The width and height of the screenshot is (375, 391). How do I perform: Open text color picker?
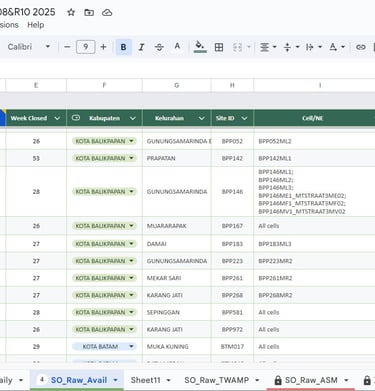point(177,47)
